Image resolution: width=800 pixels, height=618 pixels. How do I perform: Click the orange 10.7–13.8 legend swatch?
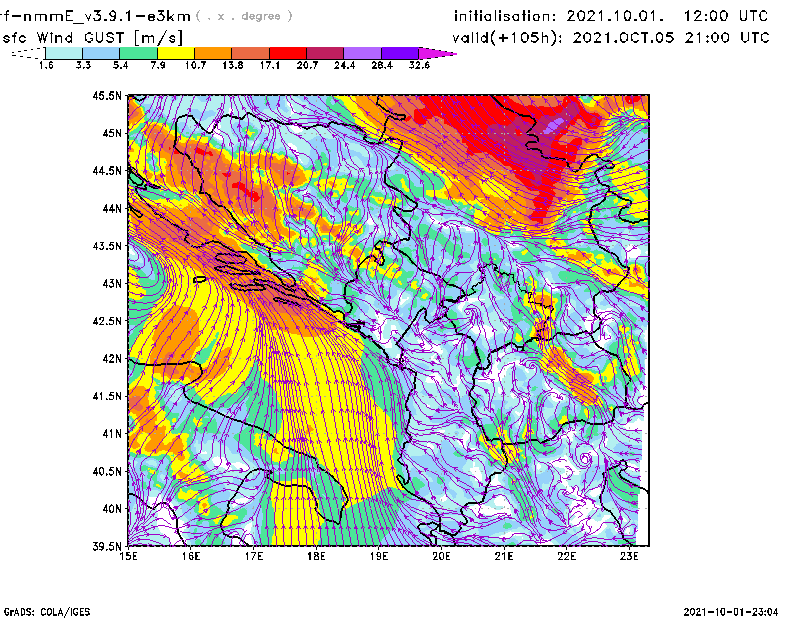213,53
